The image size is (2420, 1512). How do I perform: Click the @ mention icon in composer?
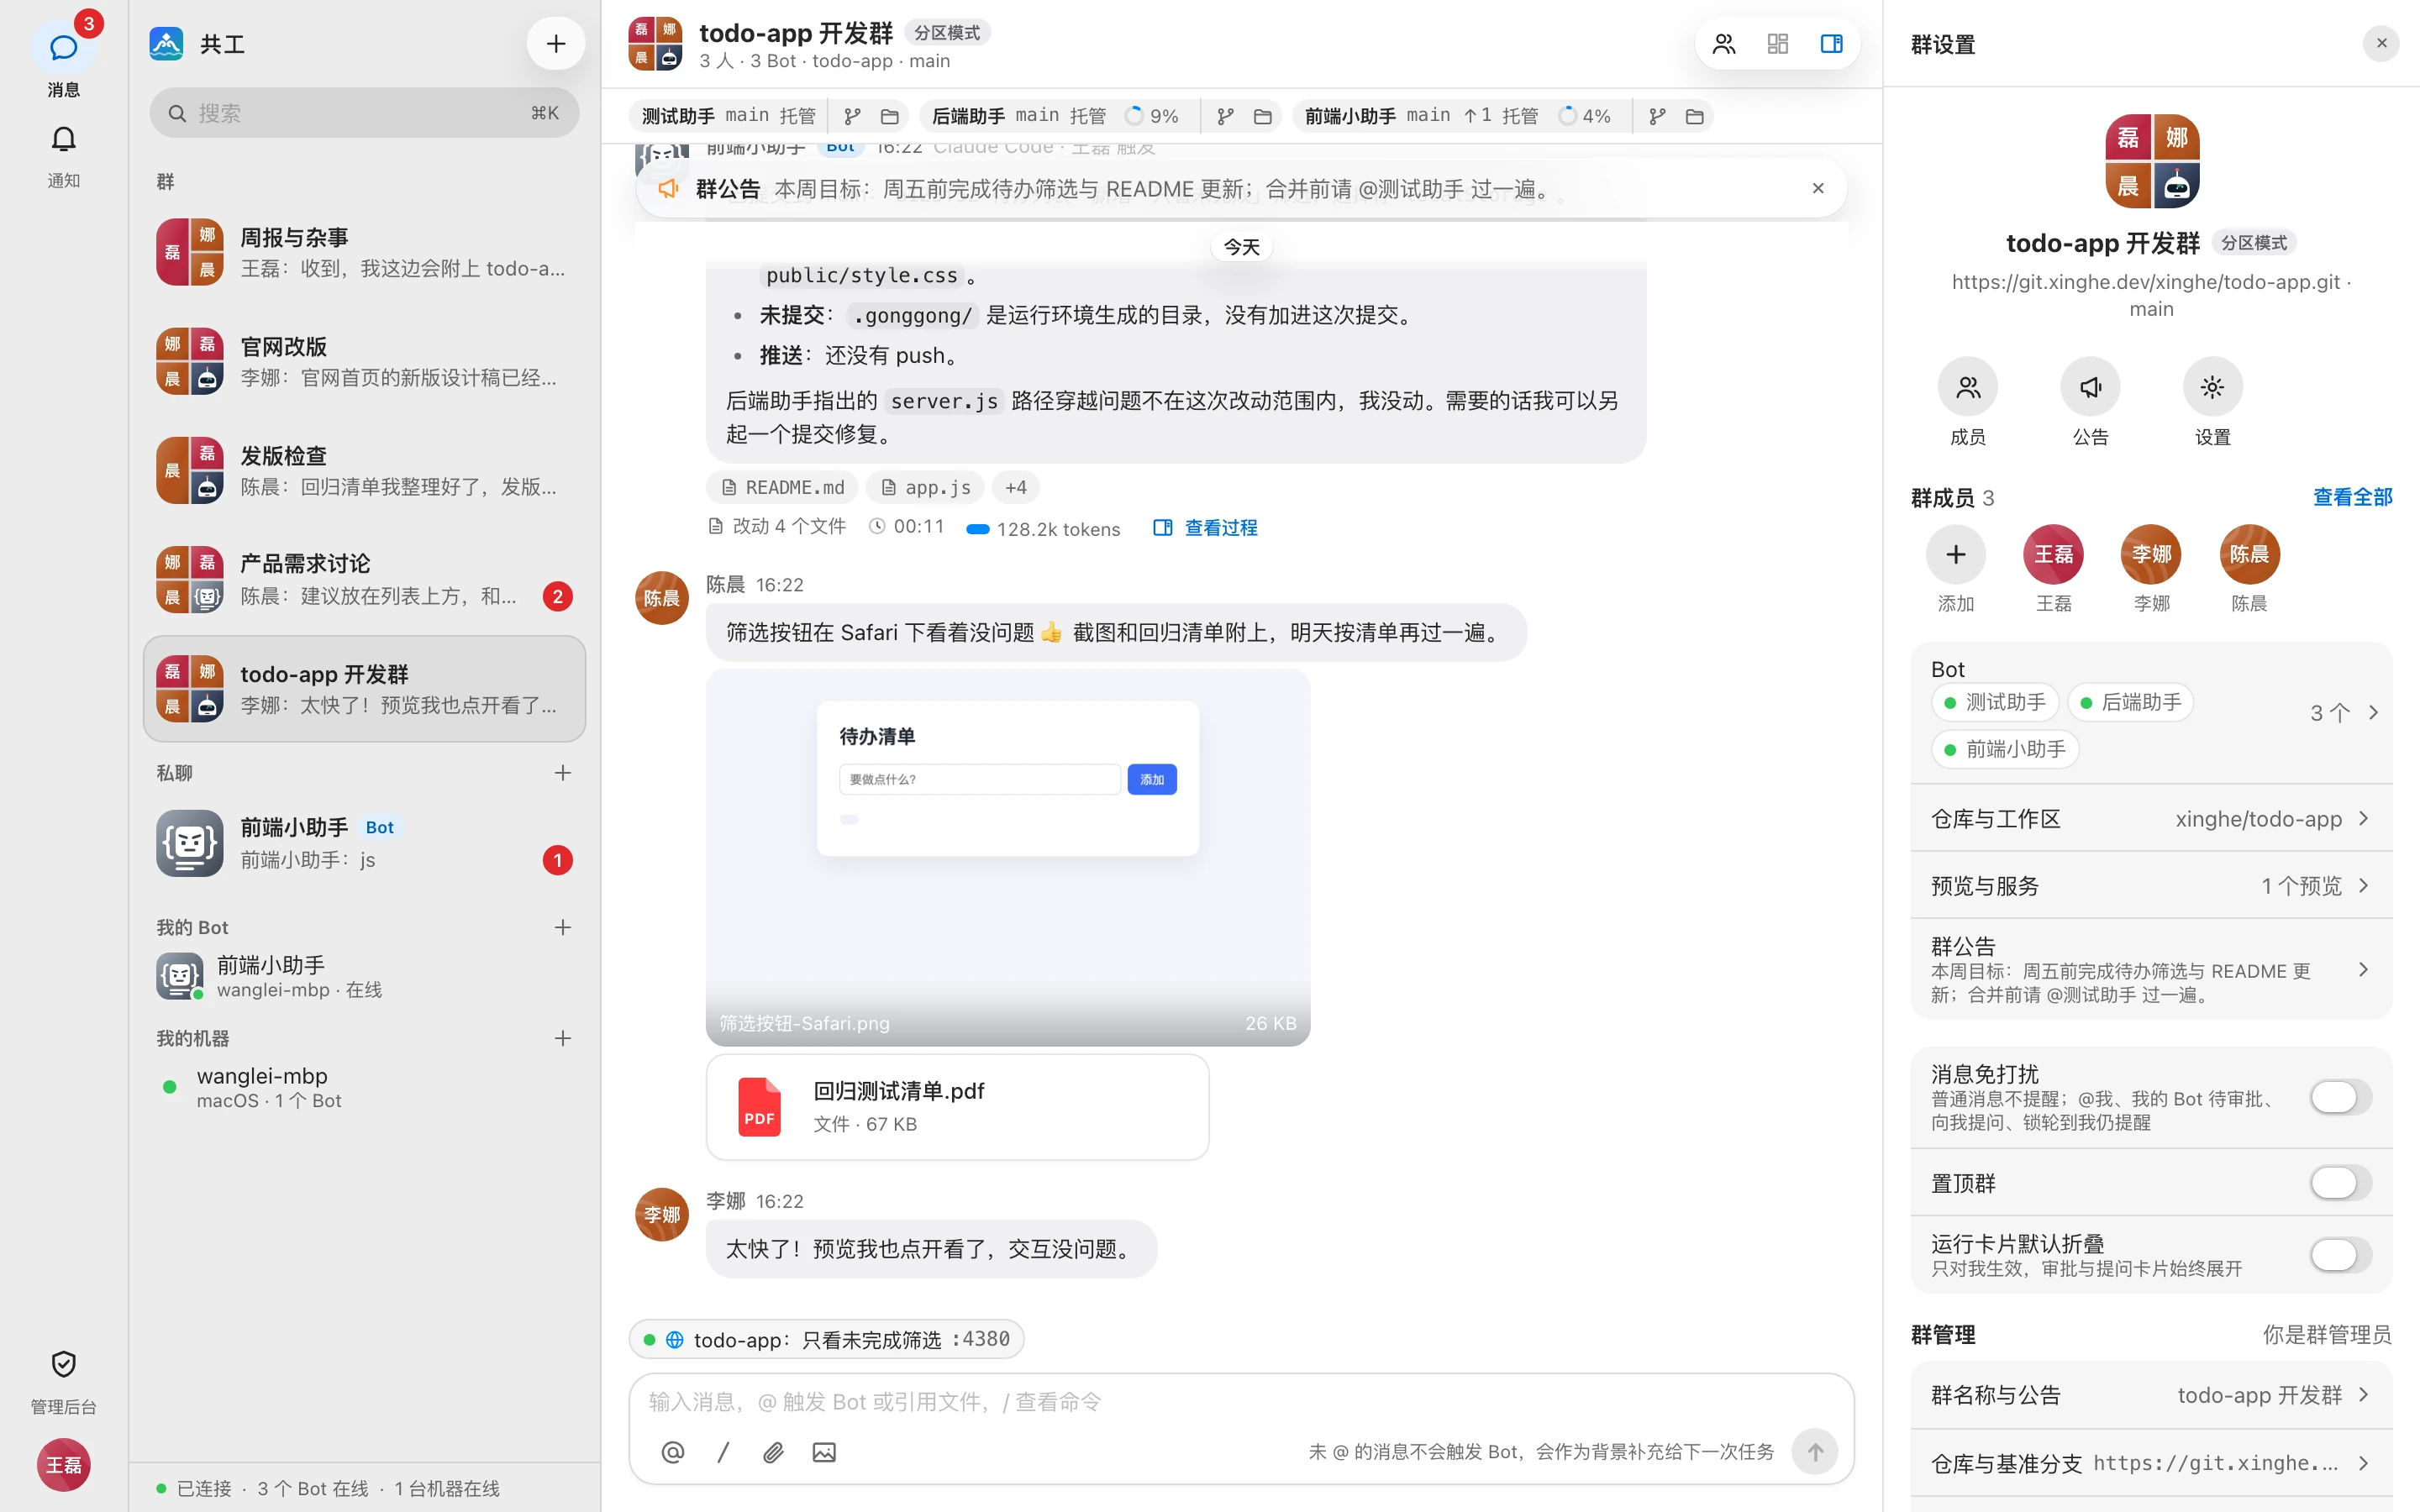(x=673, y=1452)
